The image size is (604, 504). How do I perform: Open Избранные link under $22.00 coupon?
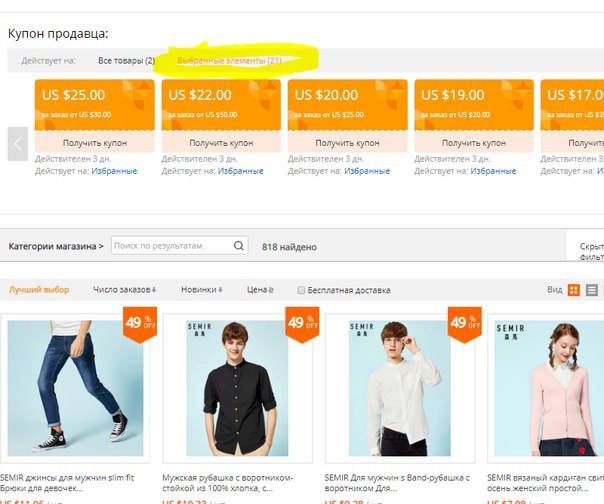[241, 171]
